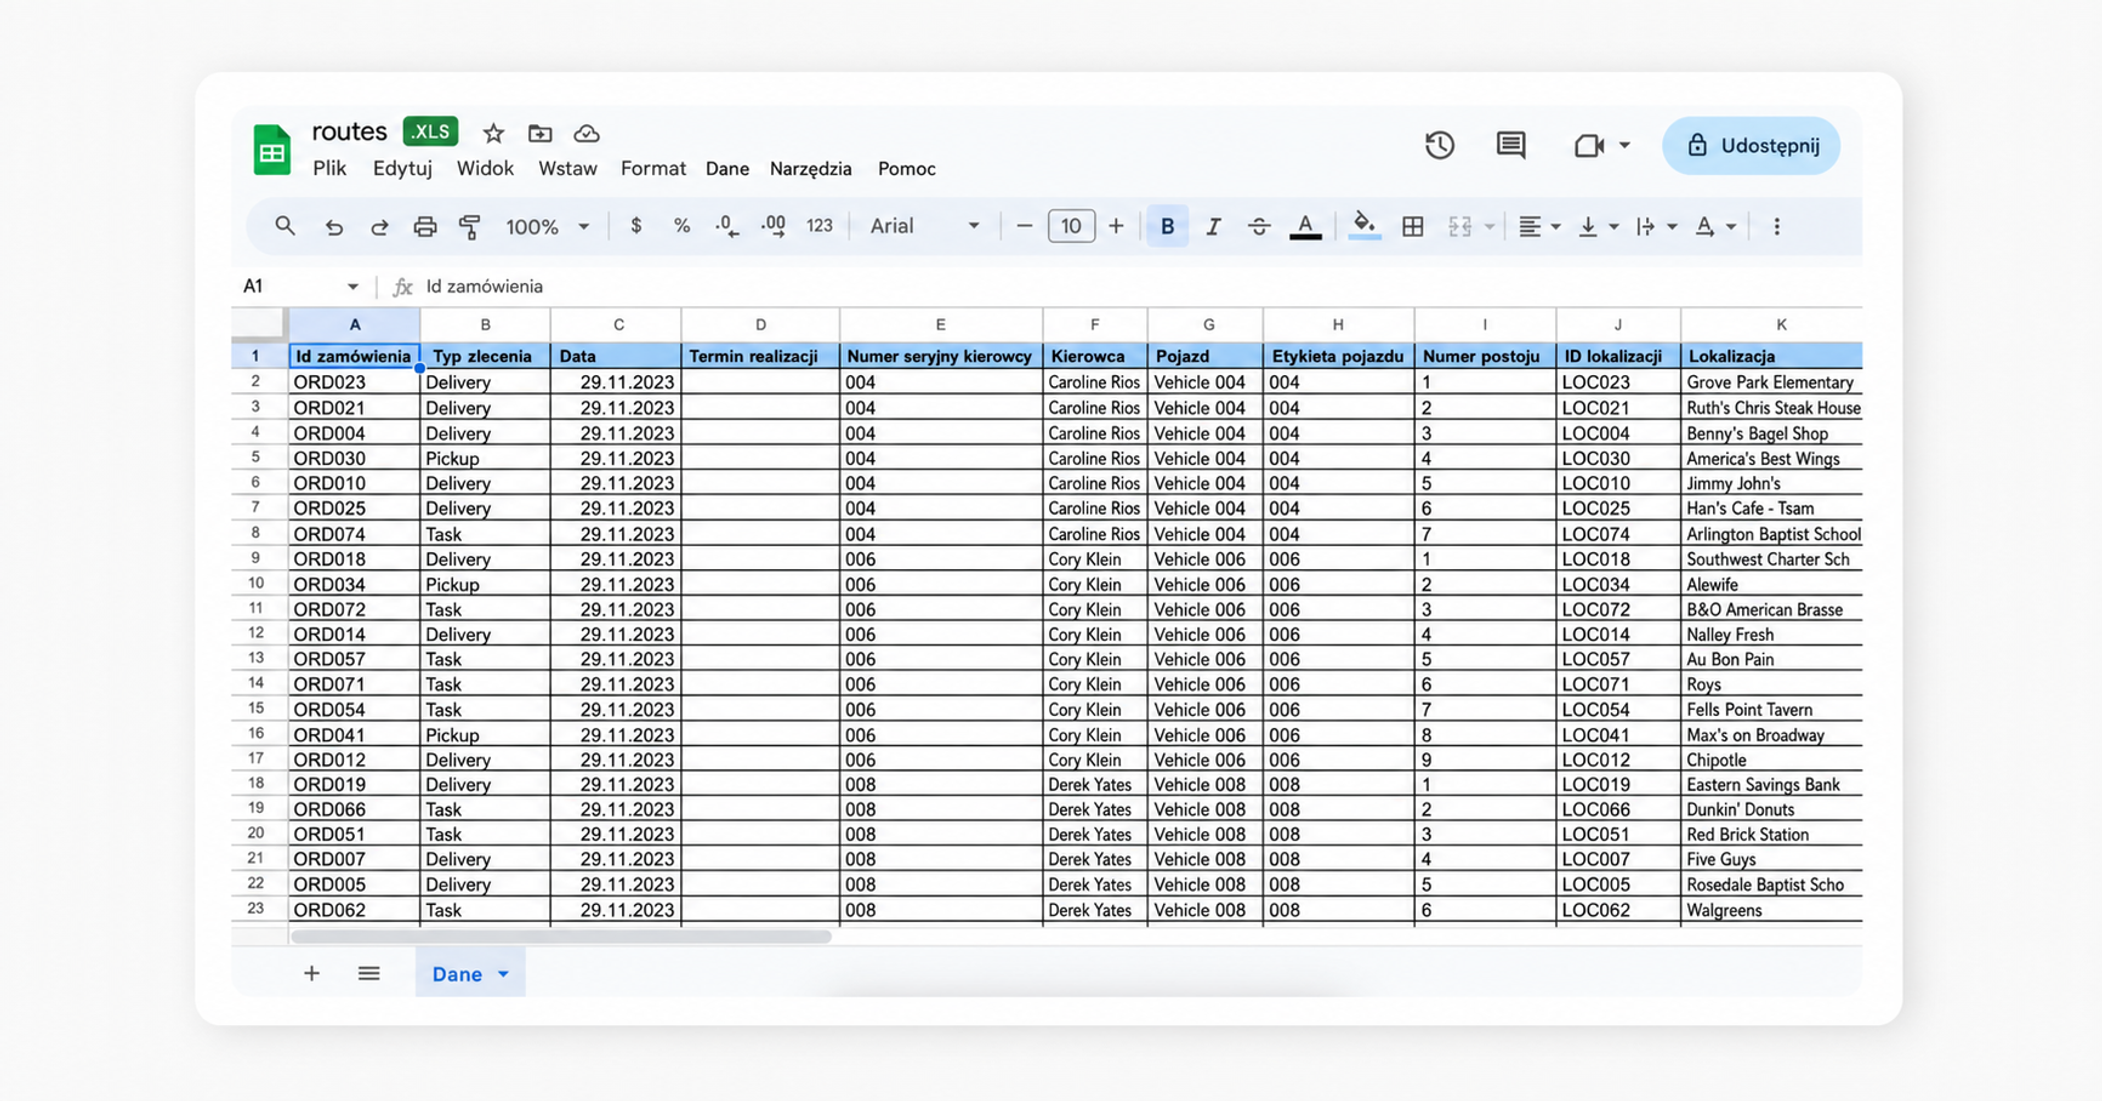Click the routes document title
The width and height of the screenshot is (2102, 1101).
[x=349, y=132]
